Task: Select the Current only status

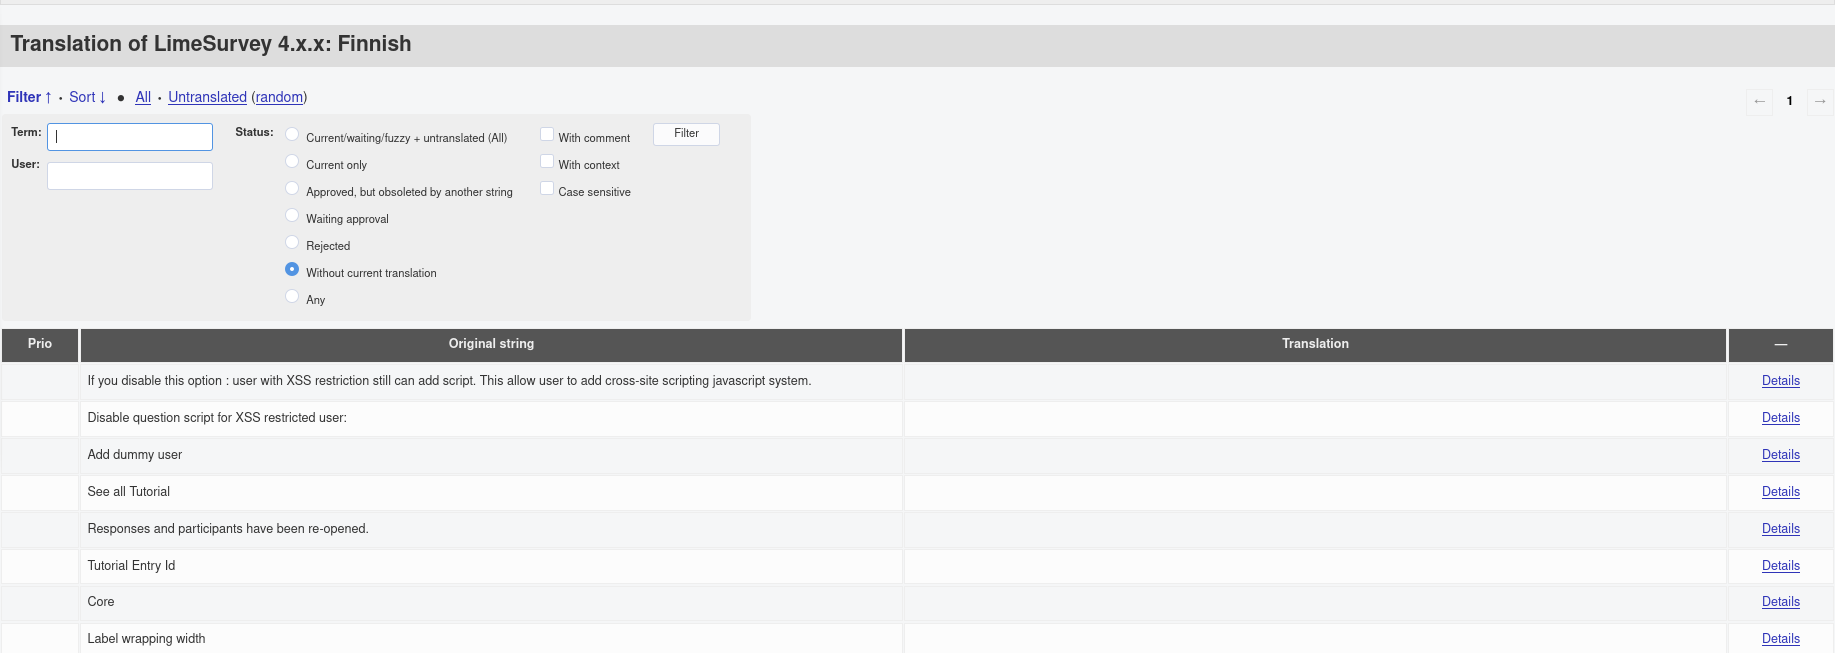Action: (292, 162)
